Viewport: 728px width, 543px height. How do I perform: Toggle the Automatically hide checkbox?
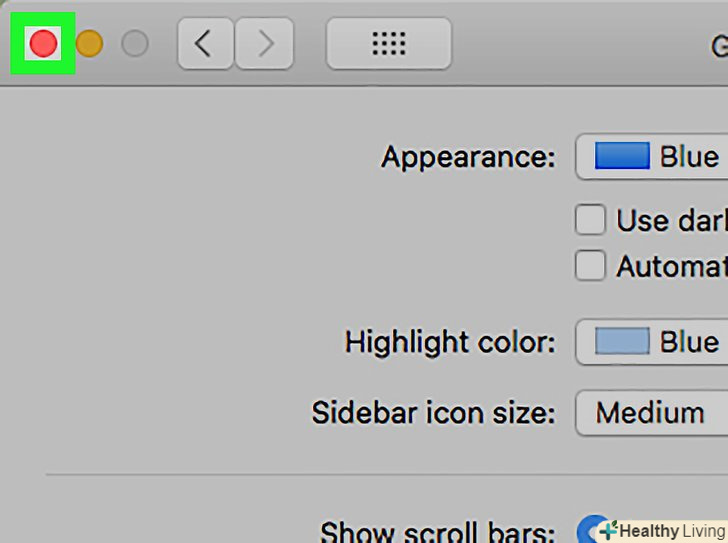(x=591, y=266)
